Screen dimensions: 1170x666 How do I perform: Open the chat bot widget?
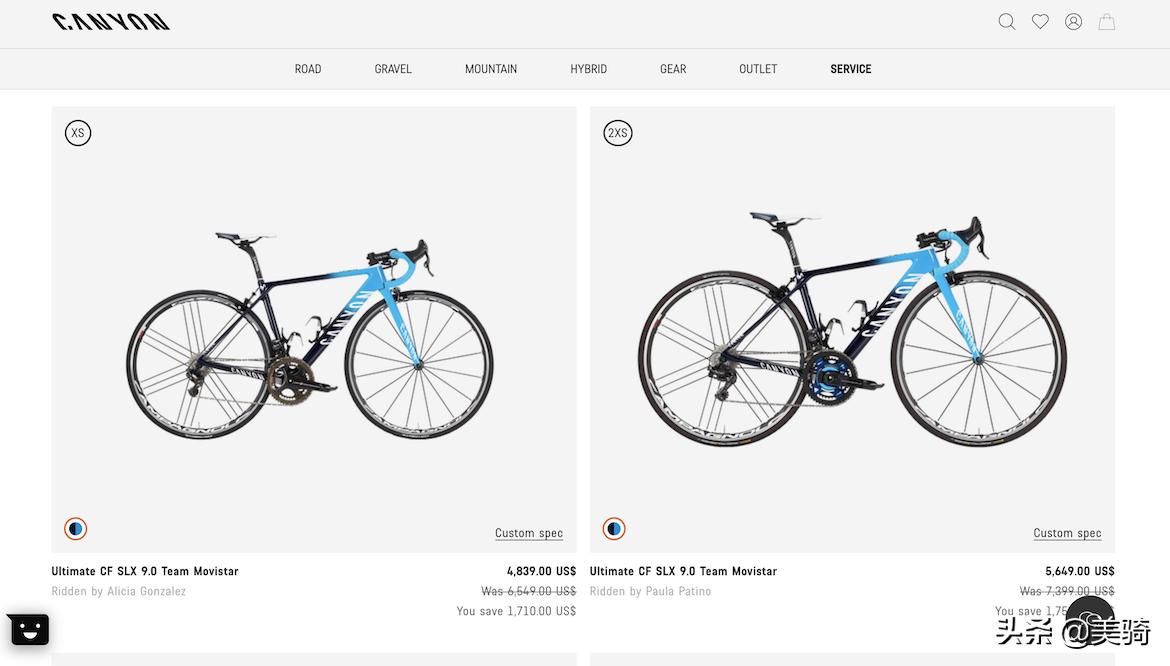point(28,629)
